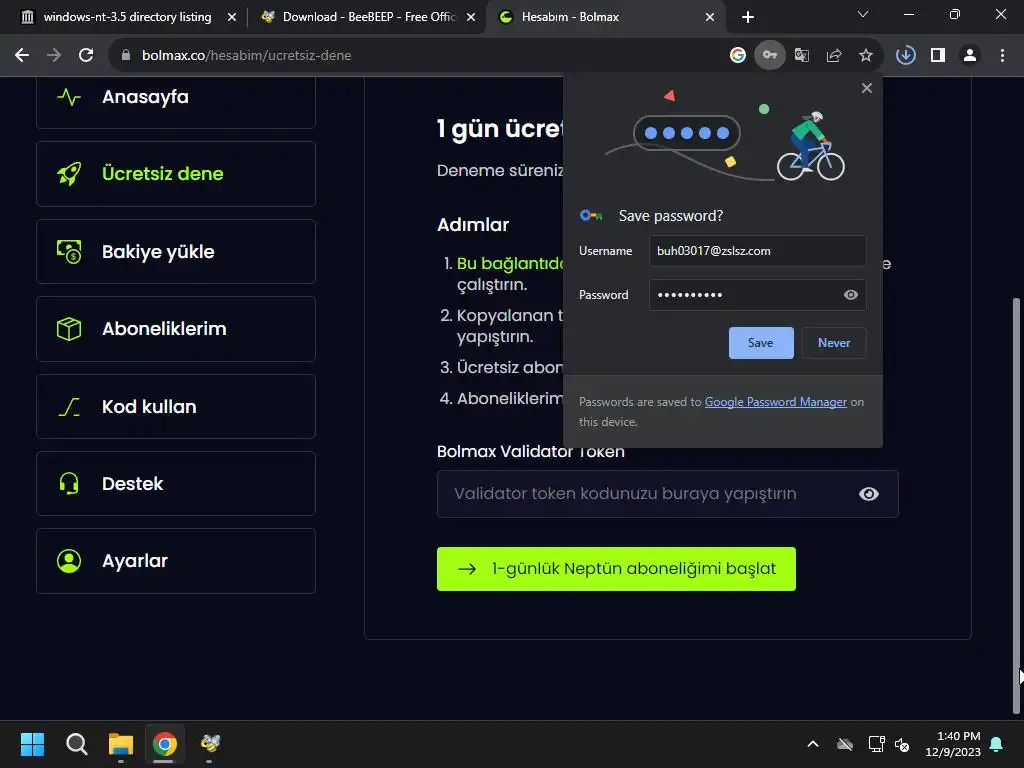Go back with the browser back arrow

22,56
